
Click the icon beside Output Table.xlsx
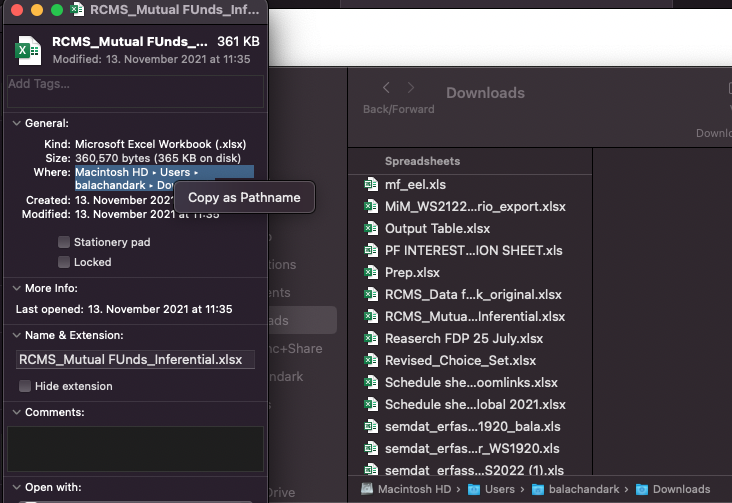click(371, 228)
